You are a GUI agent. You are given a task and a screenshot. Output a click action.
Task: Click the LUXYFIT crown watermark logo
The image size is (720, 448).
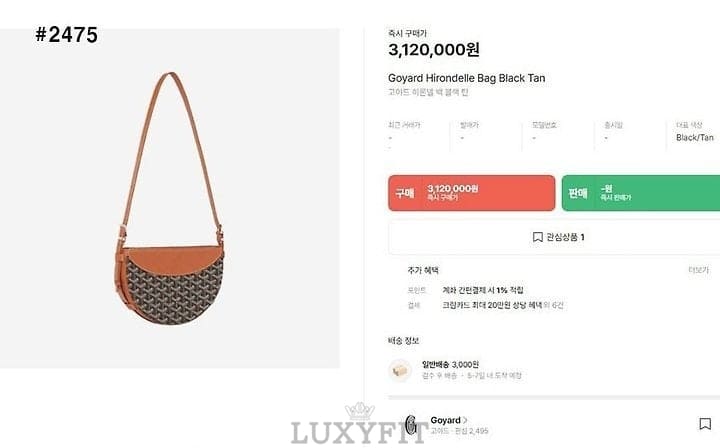point(360,424)
